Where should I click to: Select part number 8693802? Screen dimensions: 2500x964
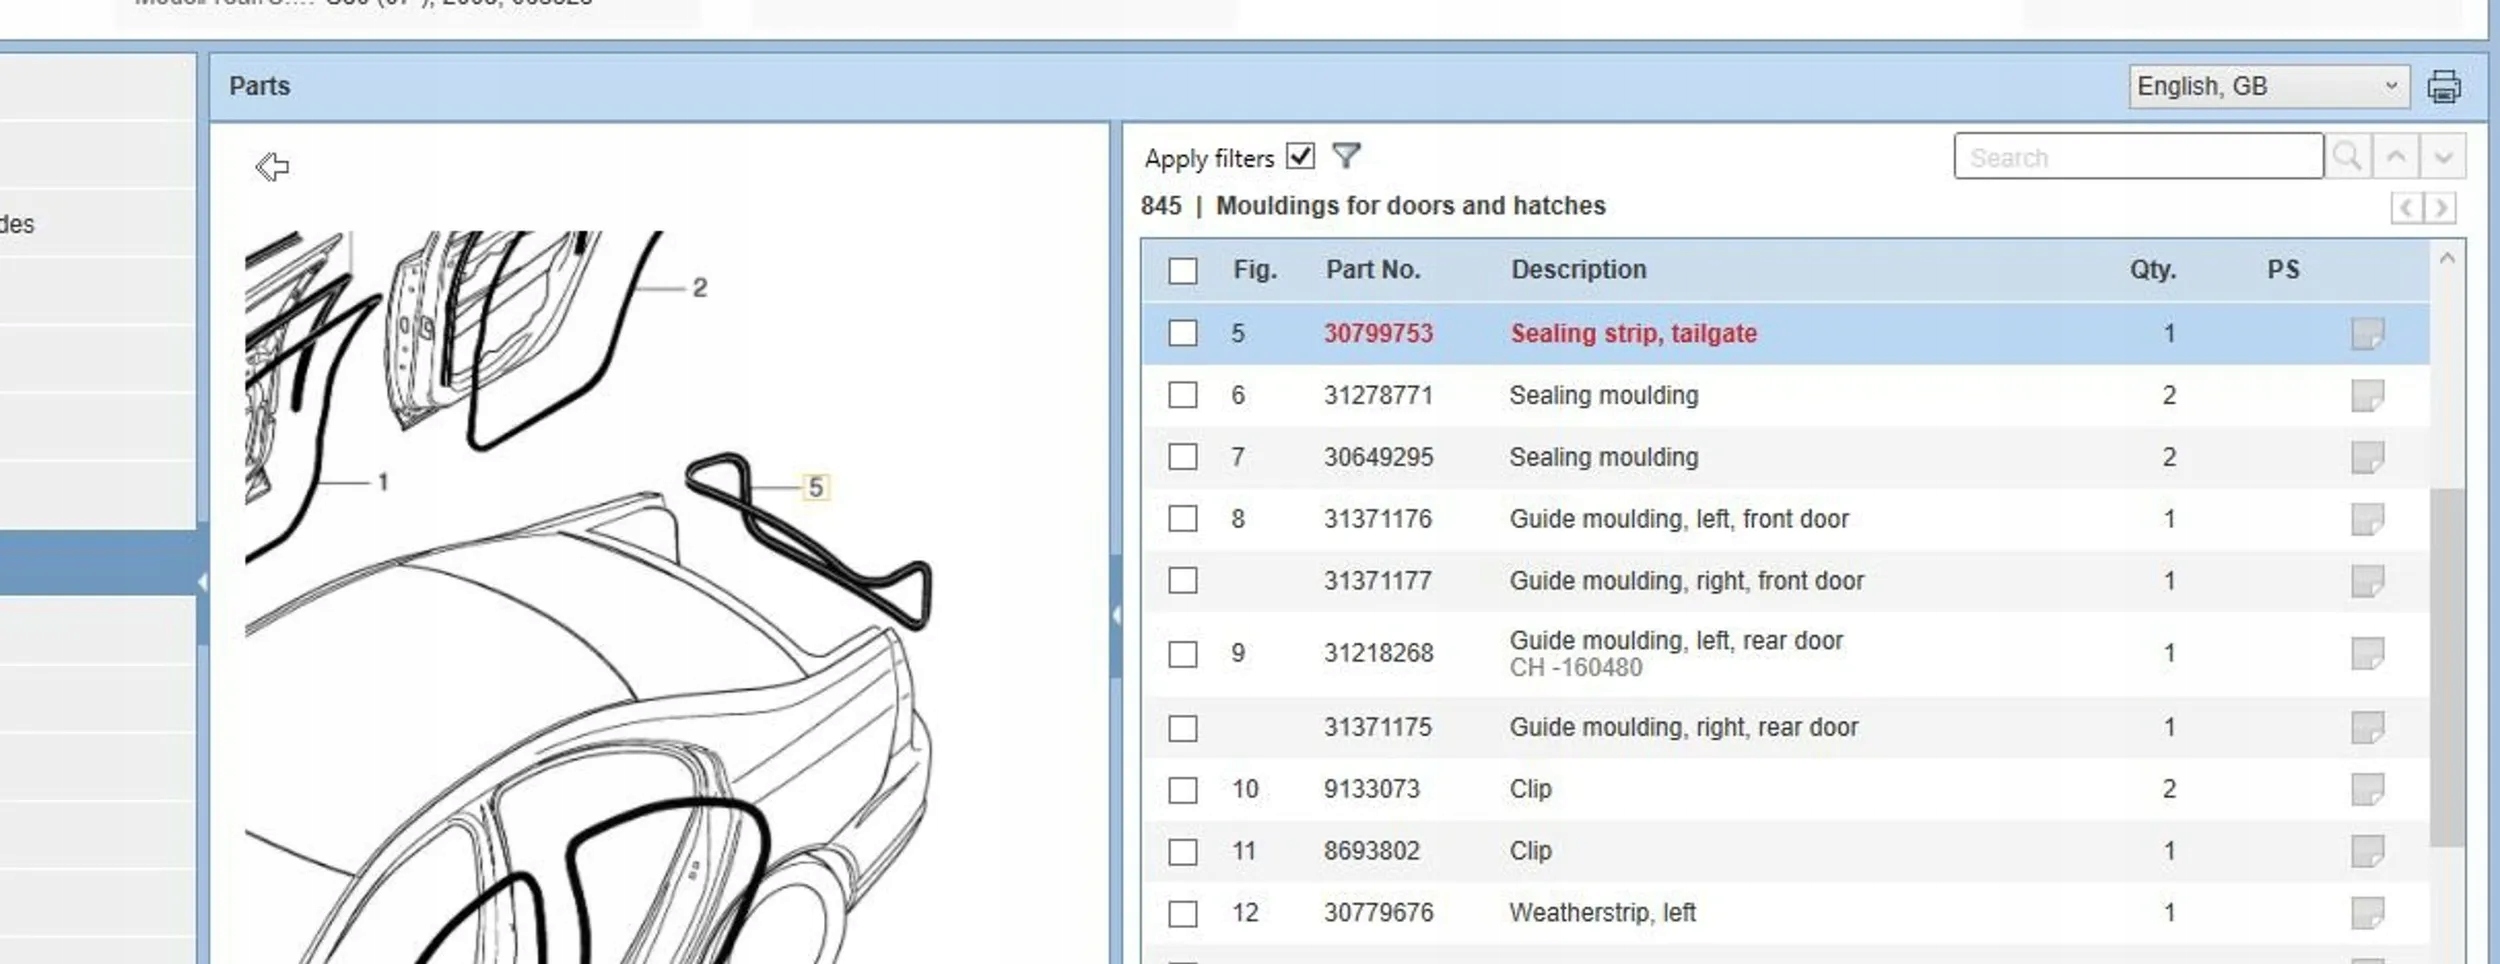click(x=1372, y=852)
